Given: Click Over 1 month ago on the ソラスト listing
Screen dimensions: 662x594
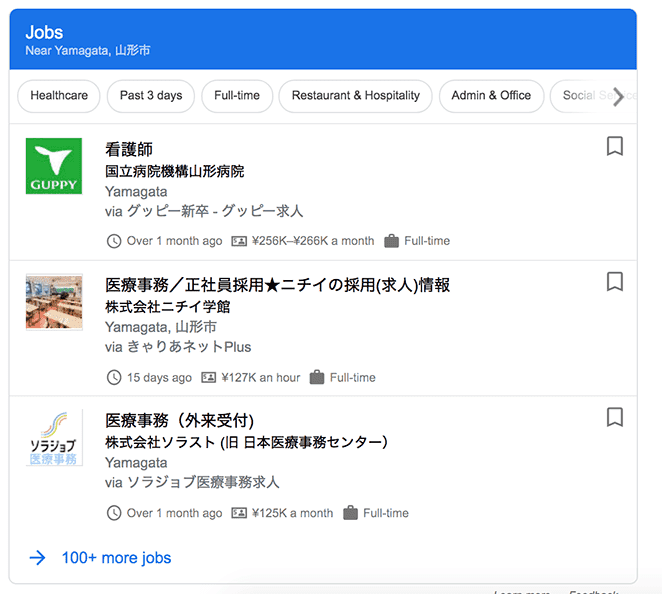Looking at the screenshot, I should point(174,513).
